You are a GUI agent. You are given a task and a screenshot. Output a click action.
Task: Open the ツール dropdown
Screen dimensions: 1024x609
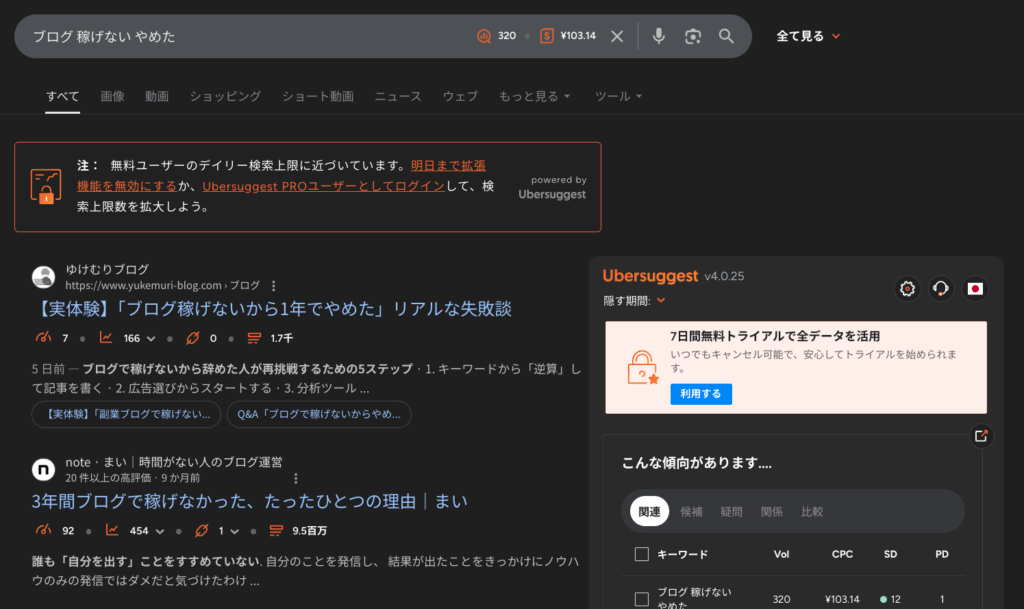point(618,96)
